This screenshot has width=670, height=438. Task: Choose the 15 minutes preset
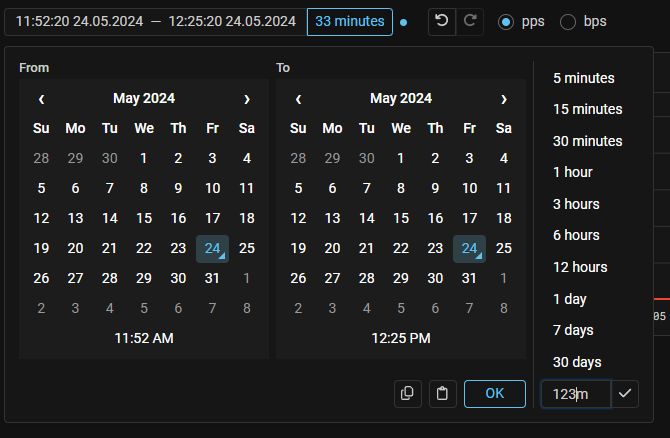pyautogui.click(x=588, y=109)
